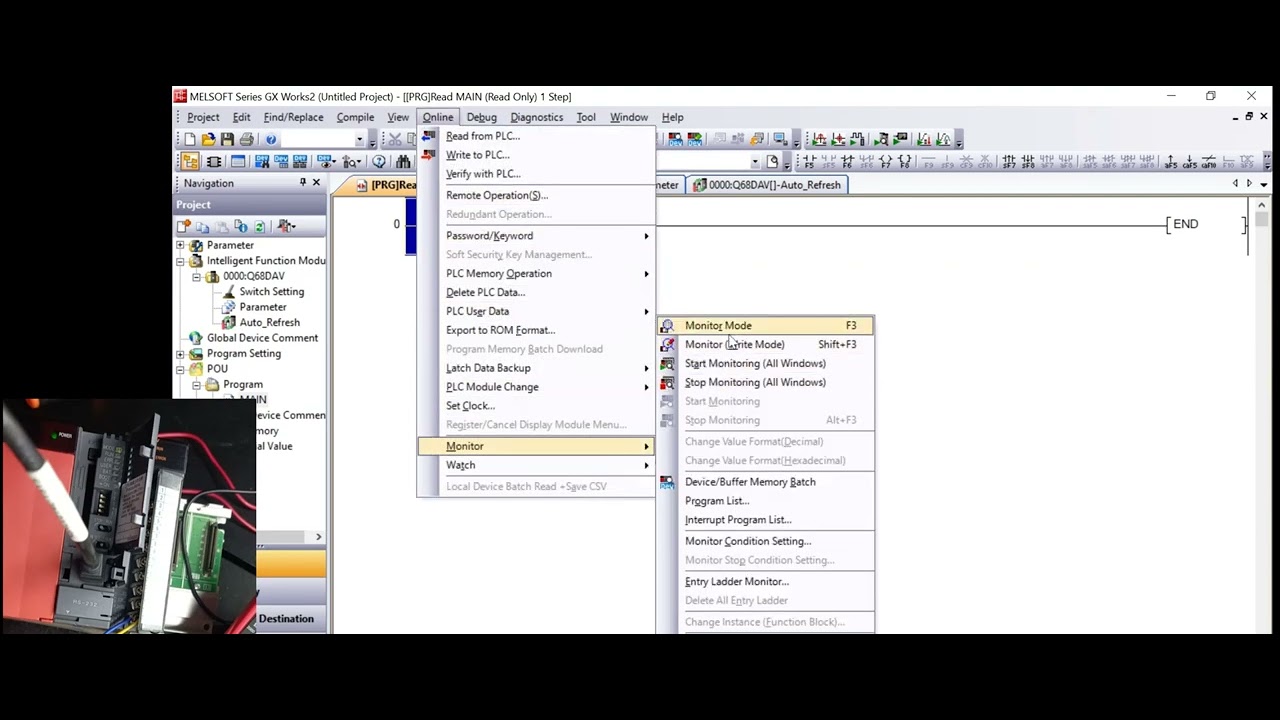
Task: Collapse the Intelligent Function Module node
Action: (180, 261)
